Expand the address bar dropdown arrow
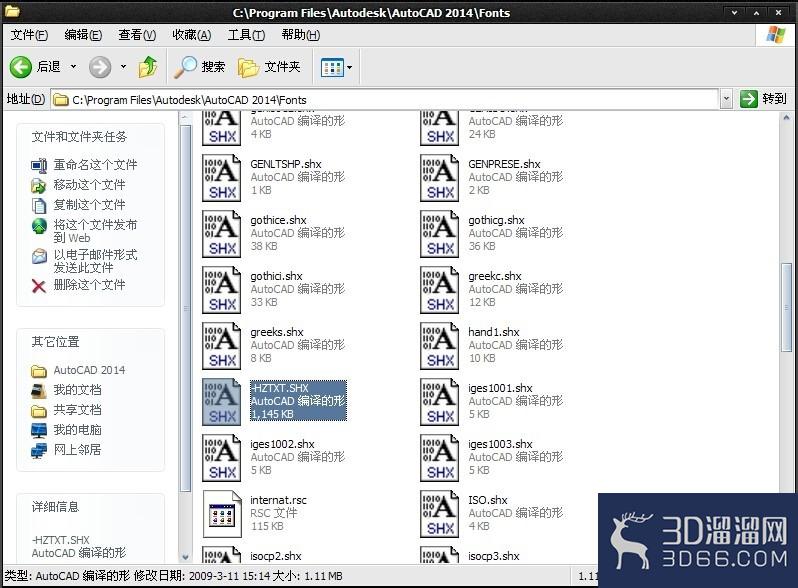The height and width of the screenshot is (588, 798). (726, 99)
